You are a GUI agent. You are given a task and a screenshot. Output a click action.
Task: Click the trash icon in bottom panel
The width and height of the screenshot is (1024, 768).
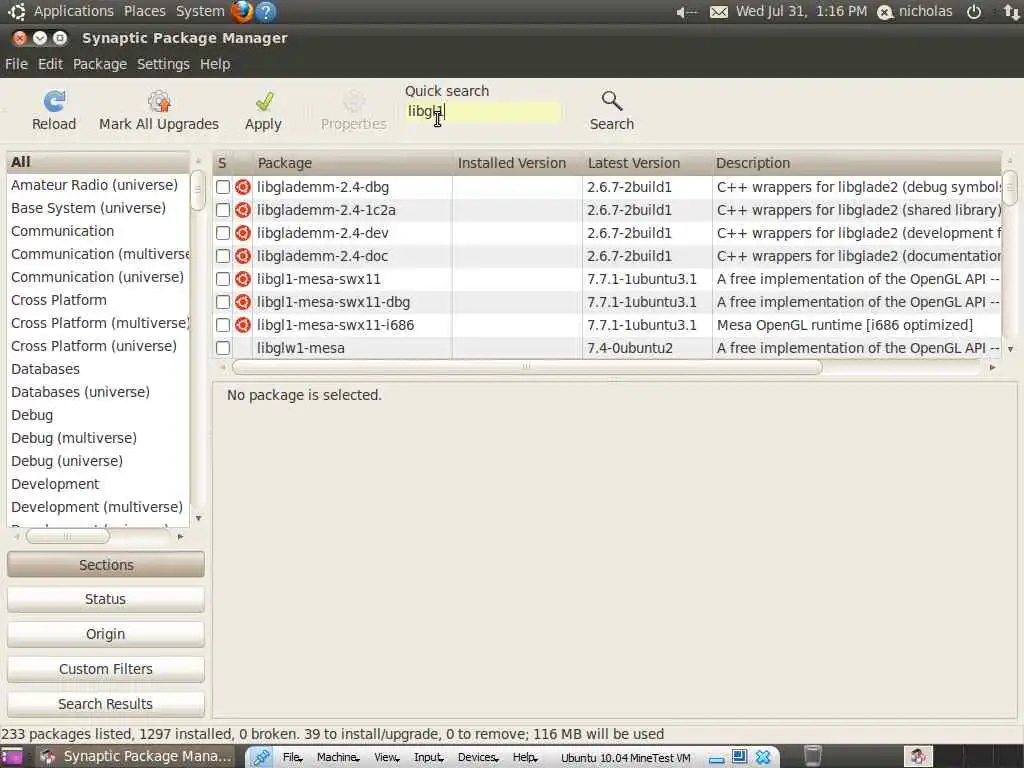[812, 756]
